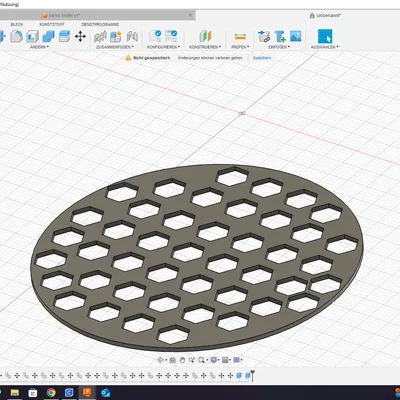Click the first Konfigurieren icon

[155, 36]
